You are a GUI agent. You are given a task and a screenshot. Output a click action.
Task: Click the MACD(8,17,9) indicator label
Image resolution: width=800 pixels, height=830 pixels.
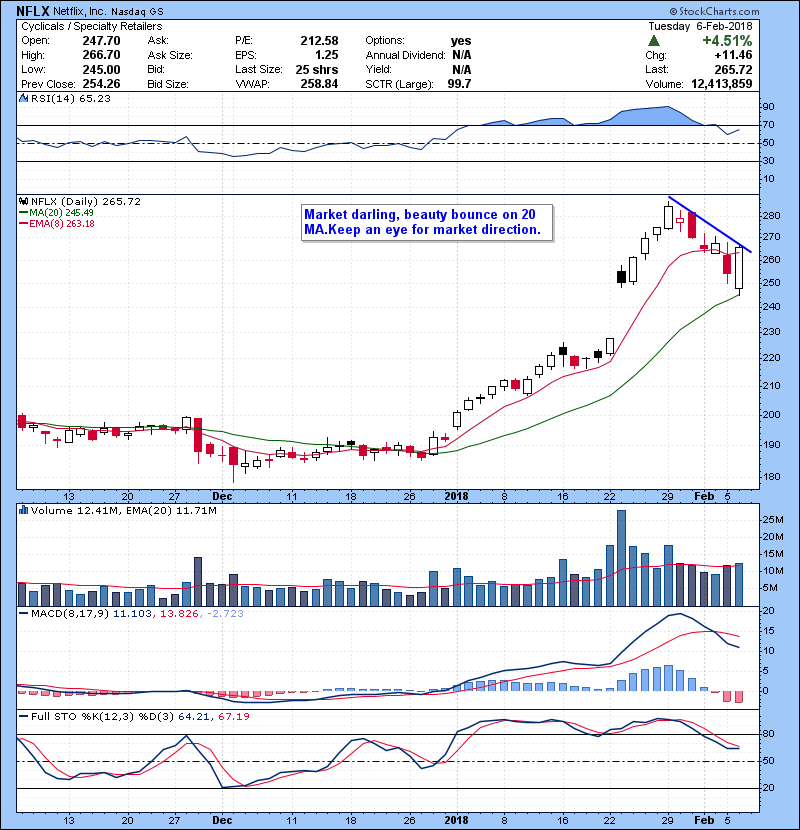(70, 614)
